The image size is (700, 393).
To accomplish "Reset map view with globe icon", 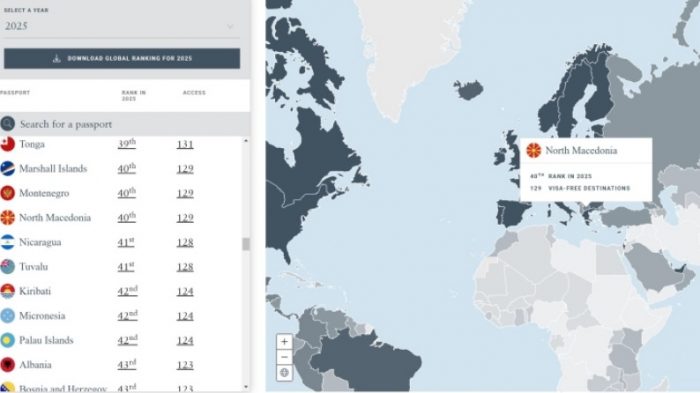I will click(284, 372).
